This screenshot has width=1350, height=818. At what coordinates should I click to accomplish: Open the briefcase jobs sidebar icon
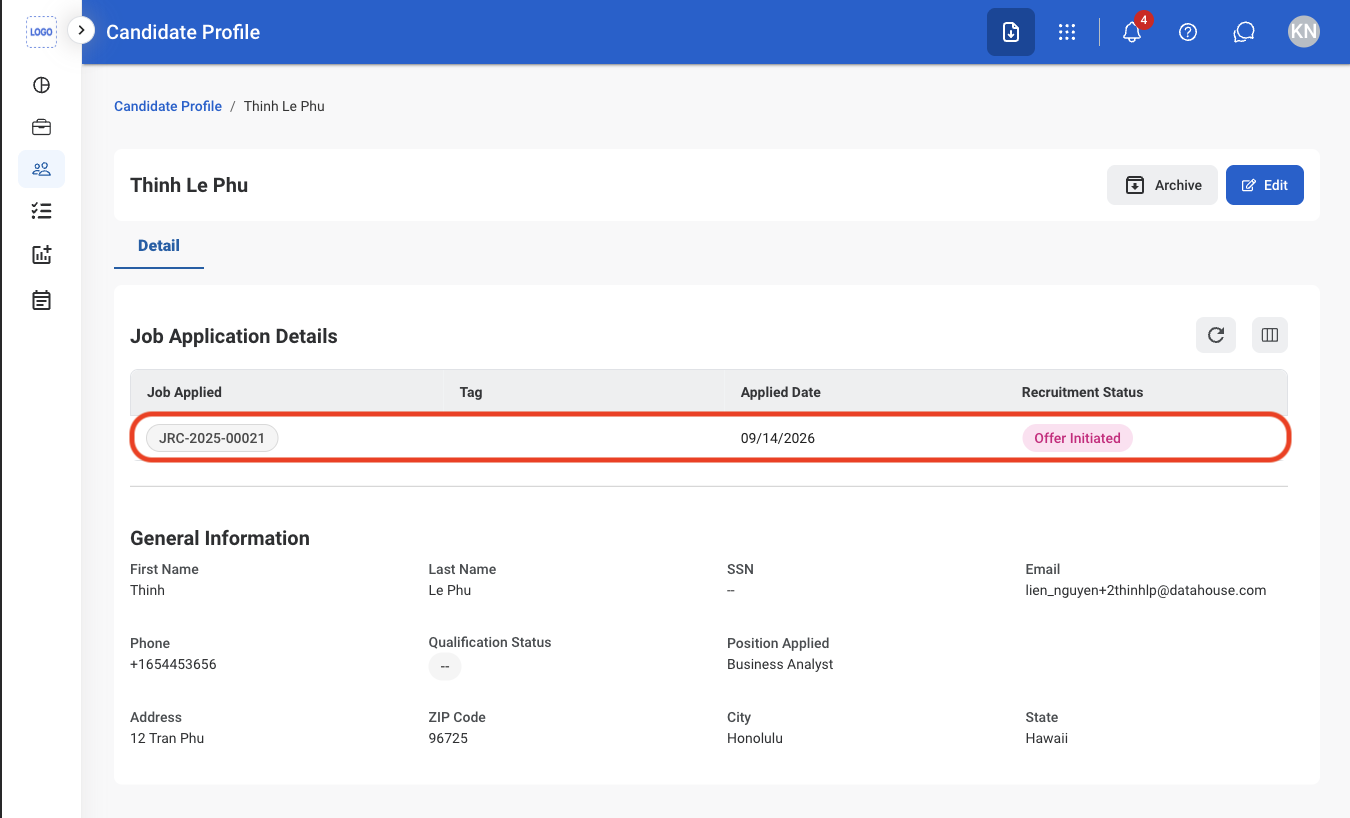(41, 127)
